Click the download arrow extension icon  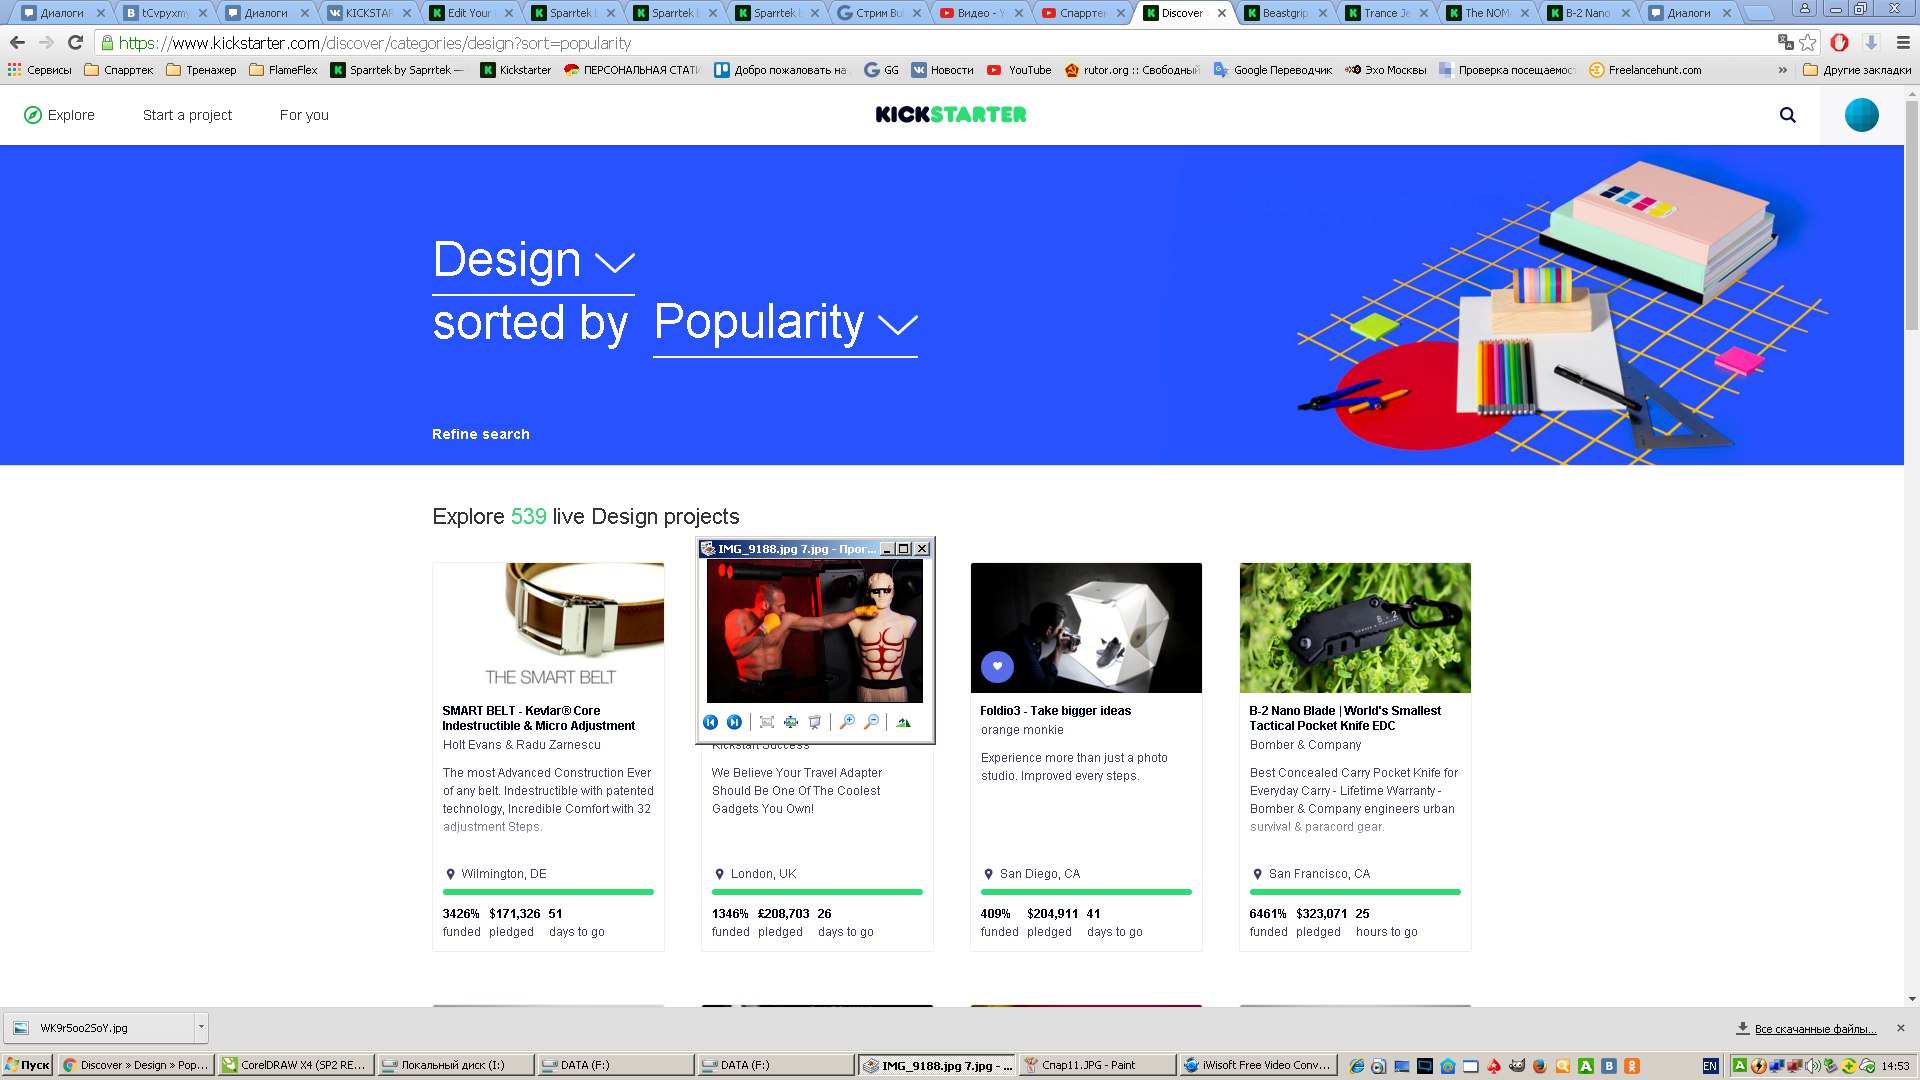pyautogui.click(x=1871, y=43)
